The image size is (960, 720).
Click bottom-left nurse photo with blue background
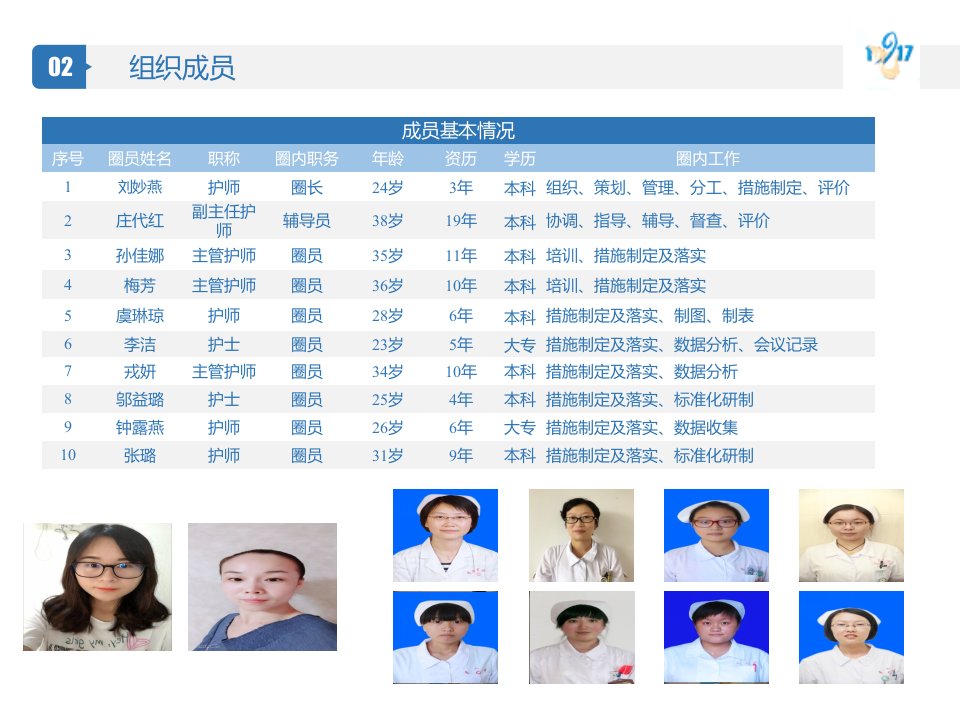click(445, 637)
